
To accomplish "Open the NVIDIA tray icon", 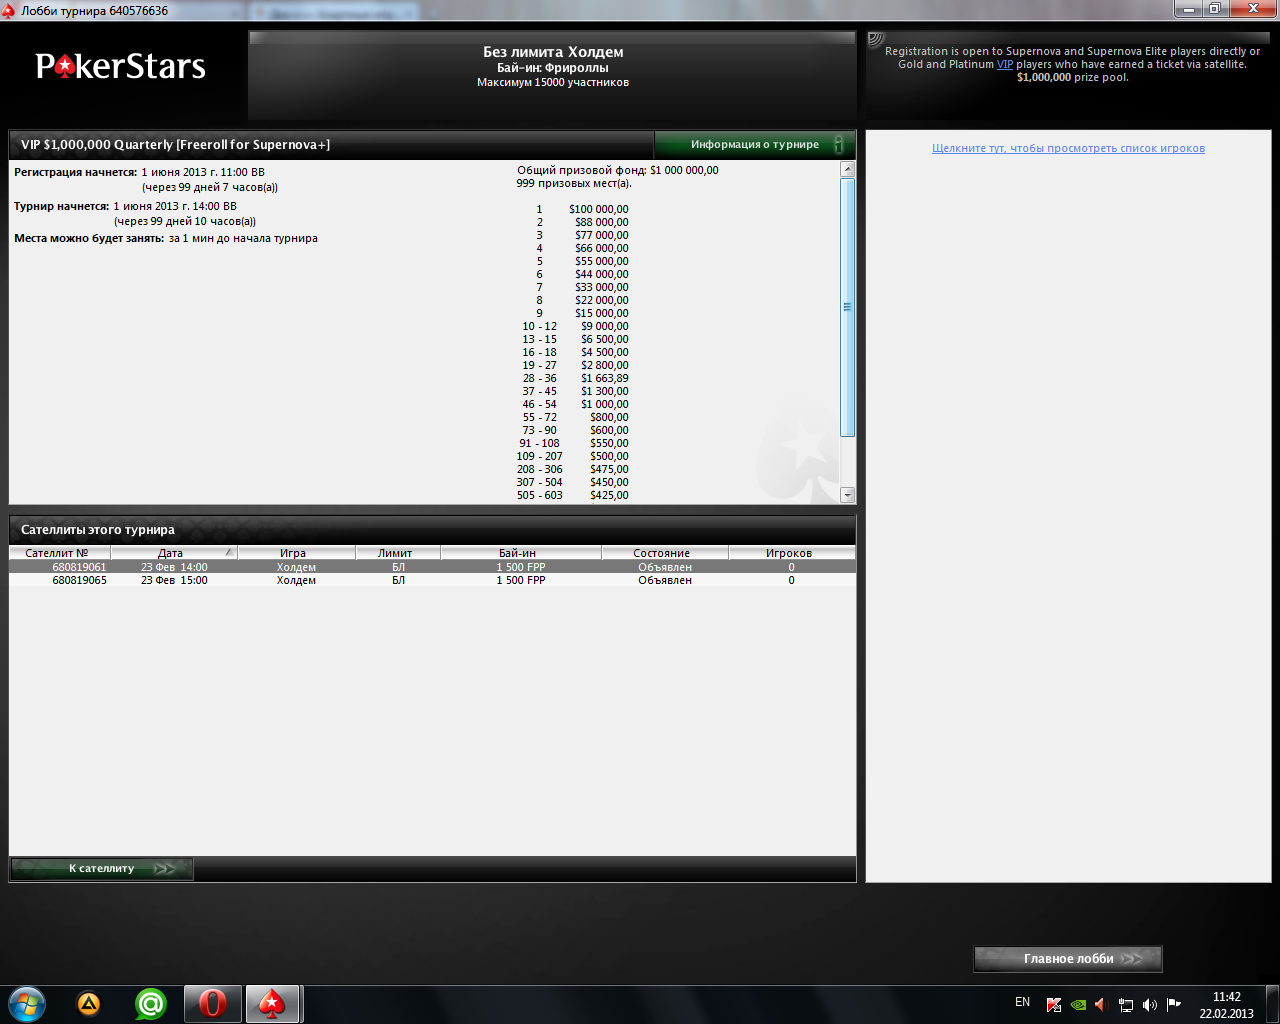I will (x=1078, y=1005).
